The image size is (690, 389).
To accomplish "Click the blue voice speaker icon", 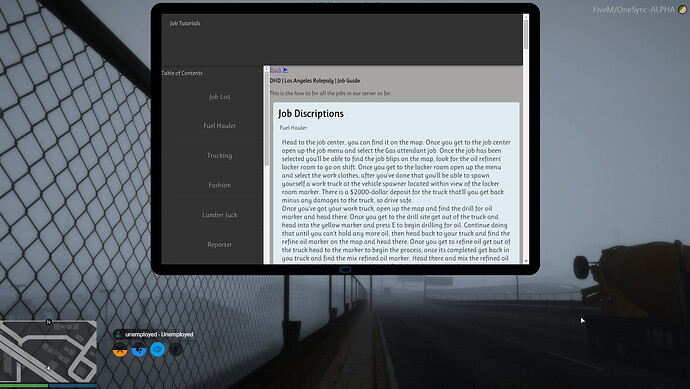I will pyautogui.click(x=158, y=349).
